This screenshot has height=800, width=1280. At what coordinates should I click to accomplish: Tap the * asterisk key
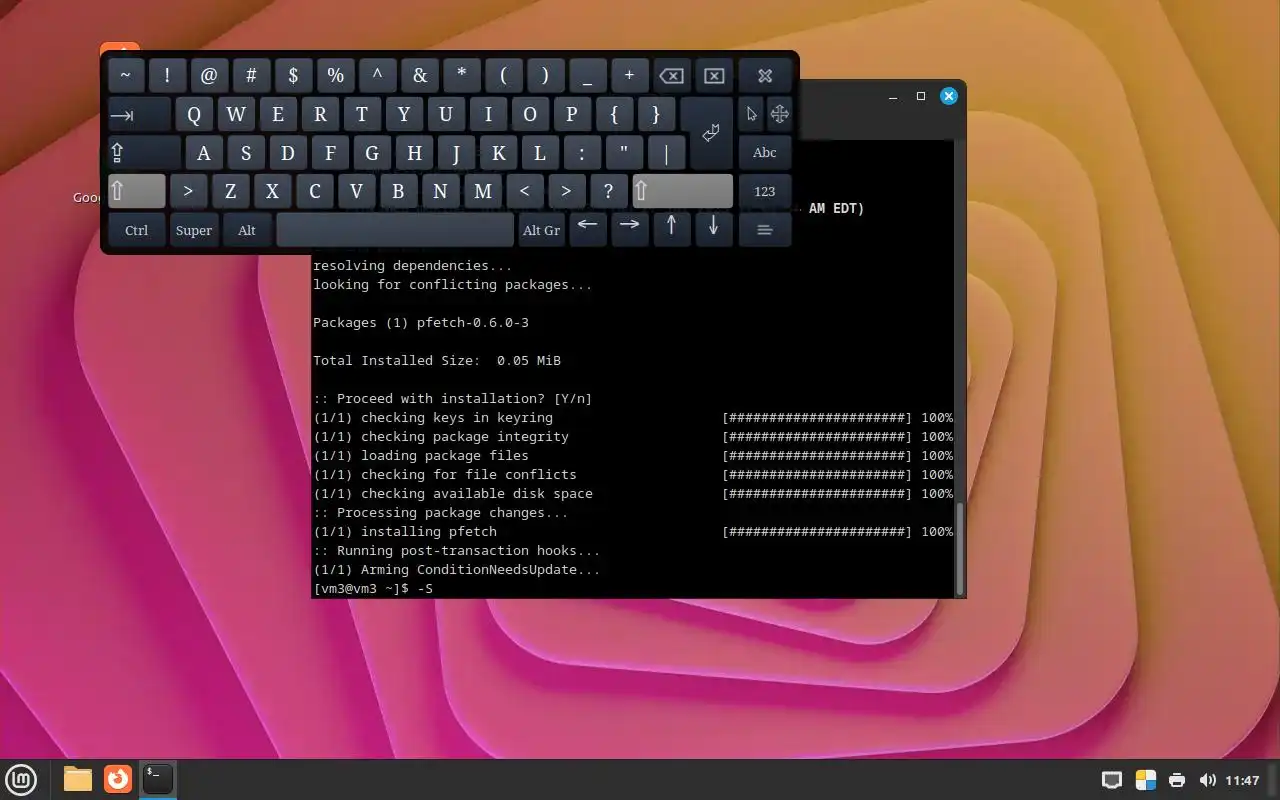tap(461, 75)
